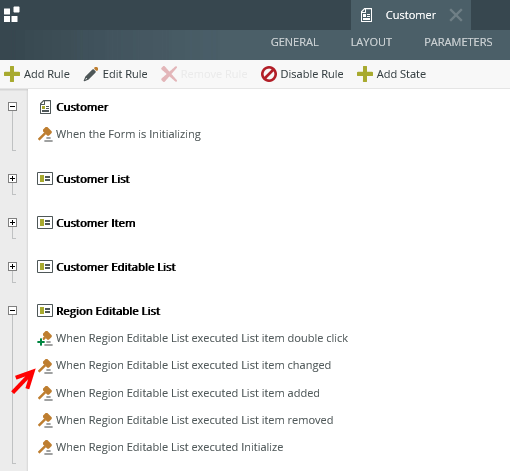Expand the Customer Editable List node
This screenshot has height=471, width=510.
(13, 267)
